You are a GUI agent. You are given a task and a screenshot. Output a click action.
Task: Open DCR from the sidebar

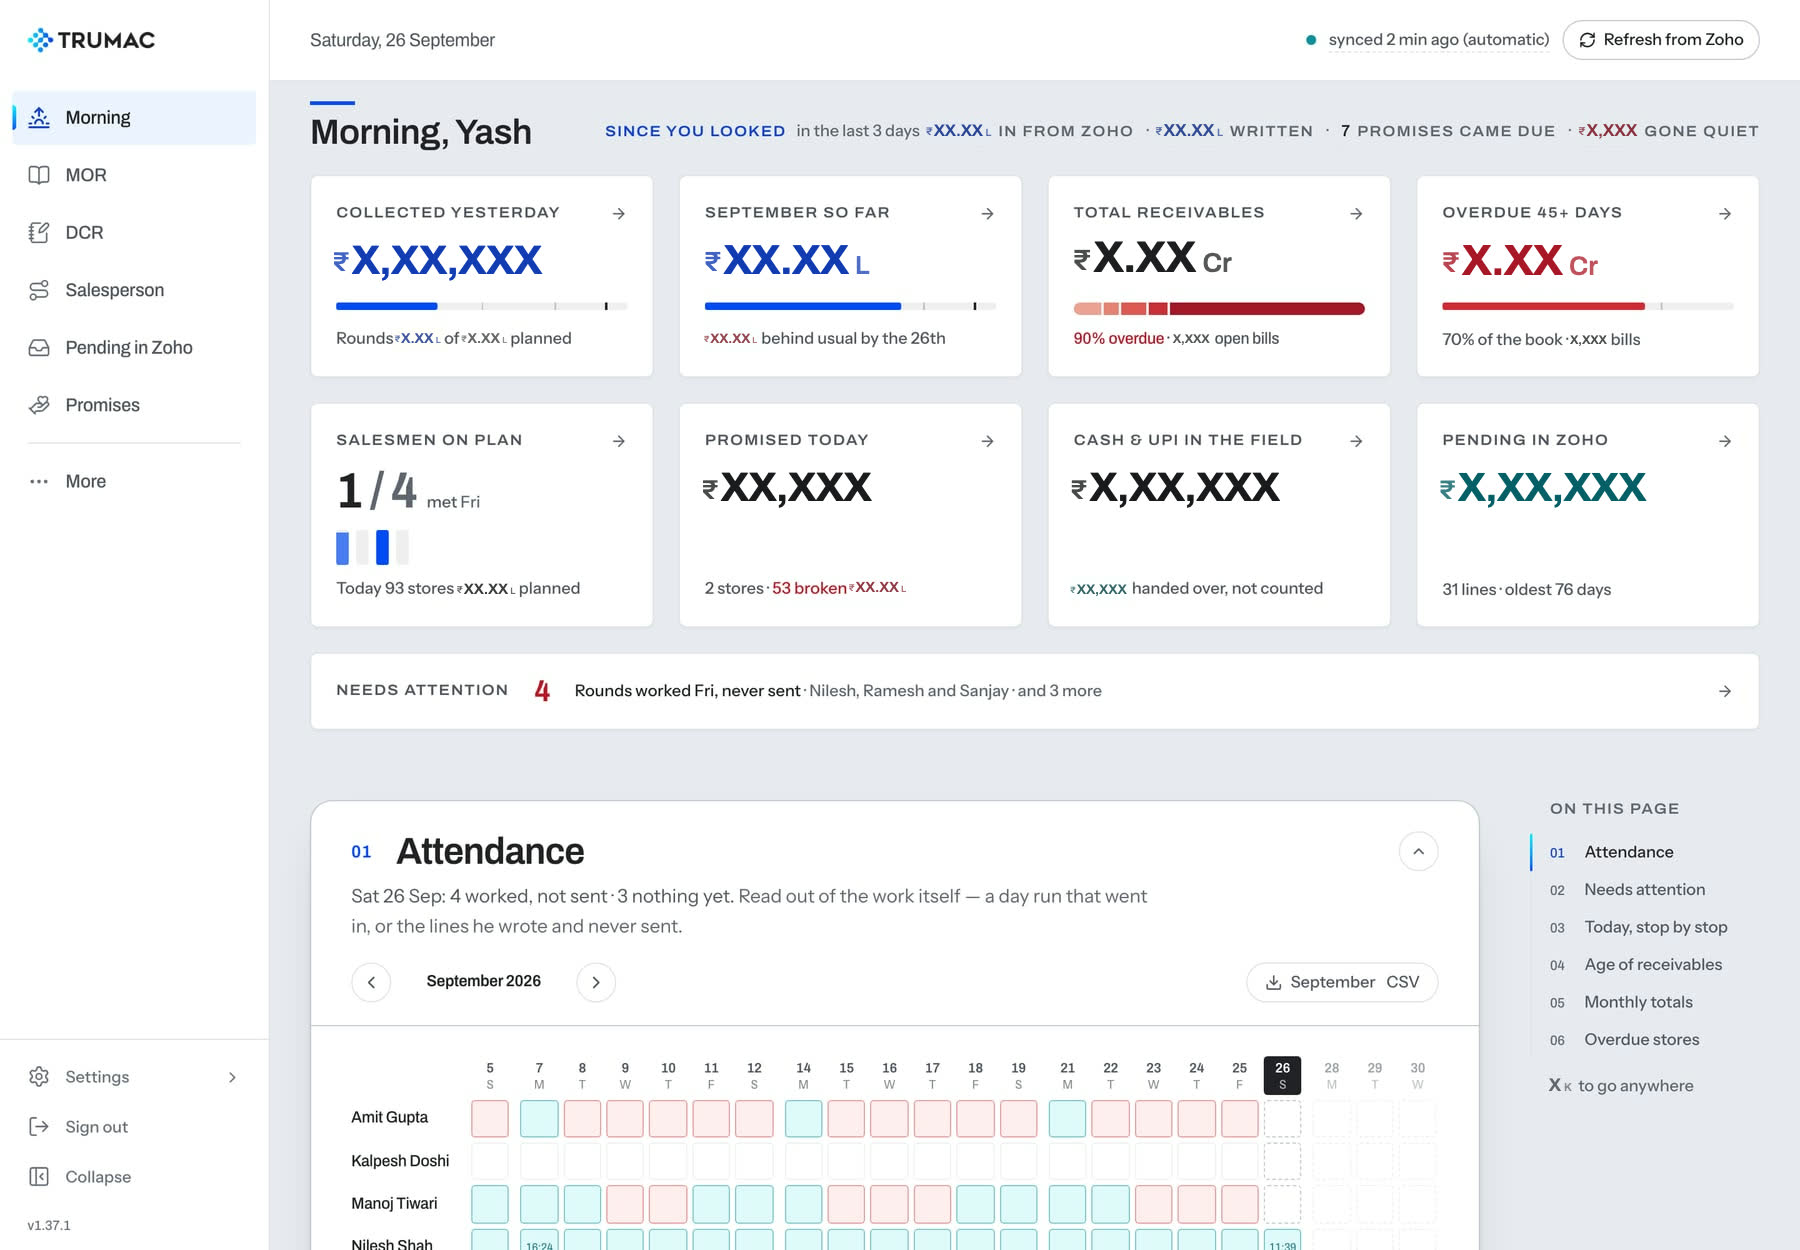(x=134, y=232)
